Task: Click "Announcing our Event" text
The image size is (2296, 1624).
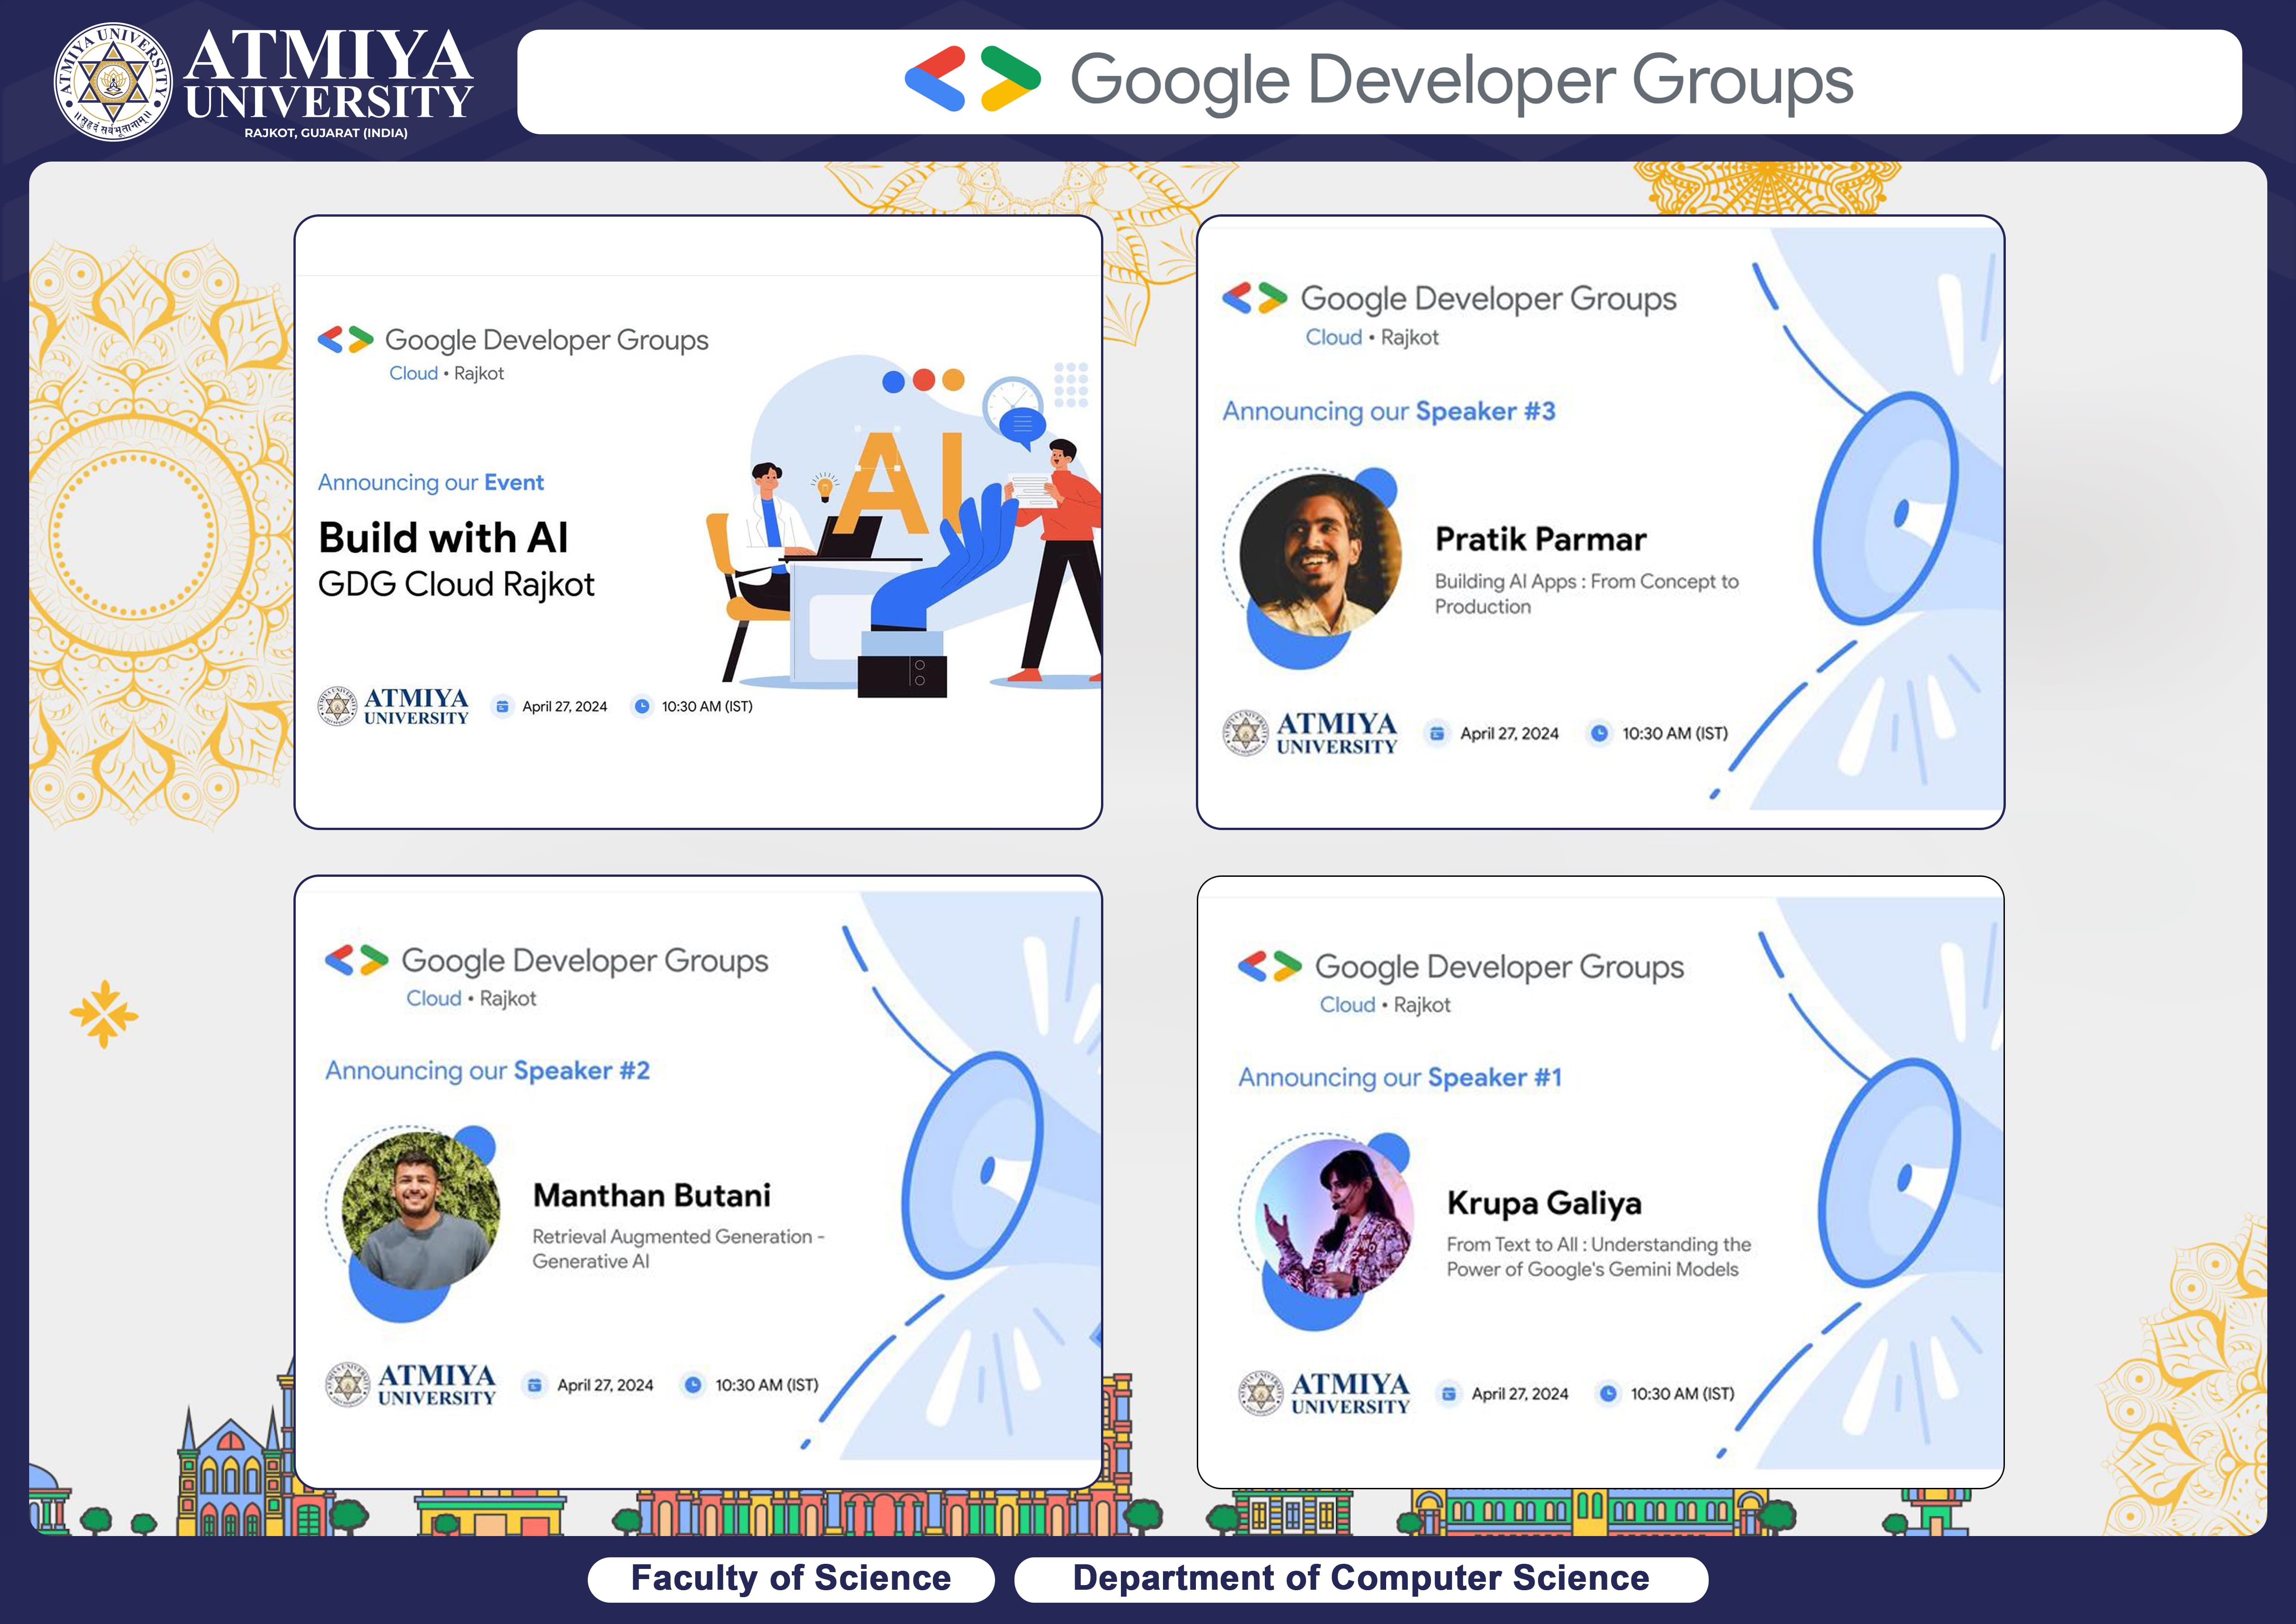Action: coord(430,483)
